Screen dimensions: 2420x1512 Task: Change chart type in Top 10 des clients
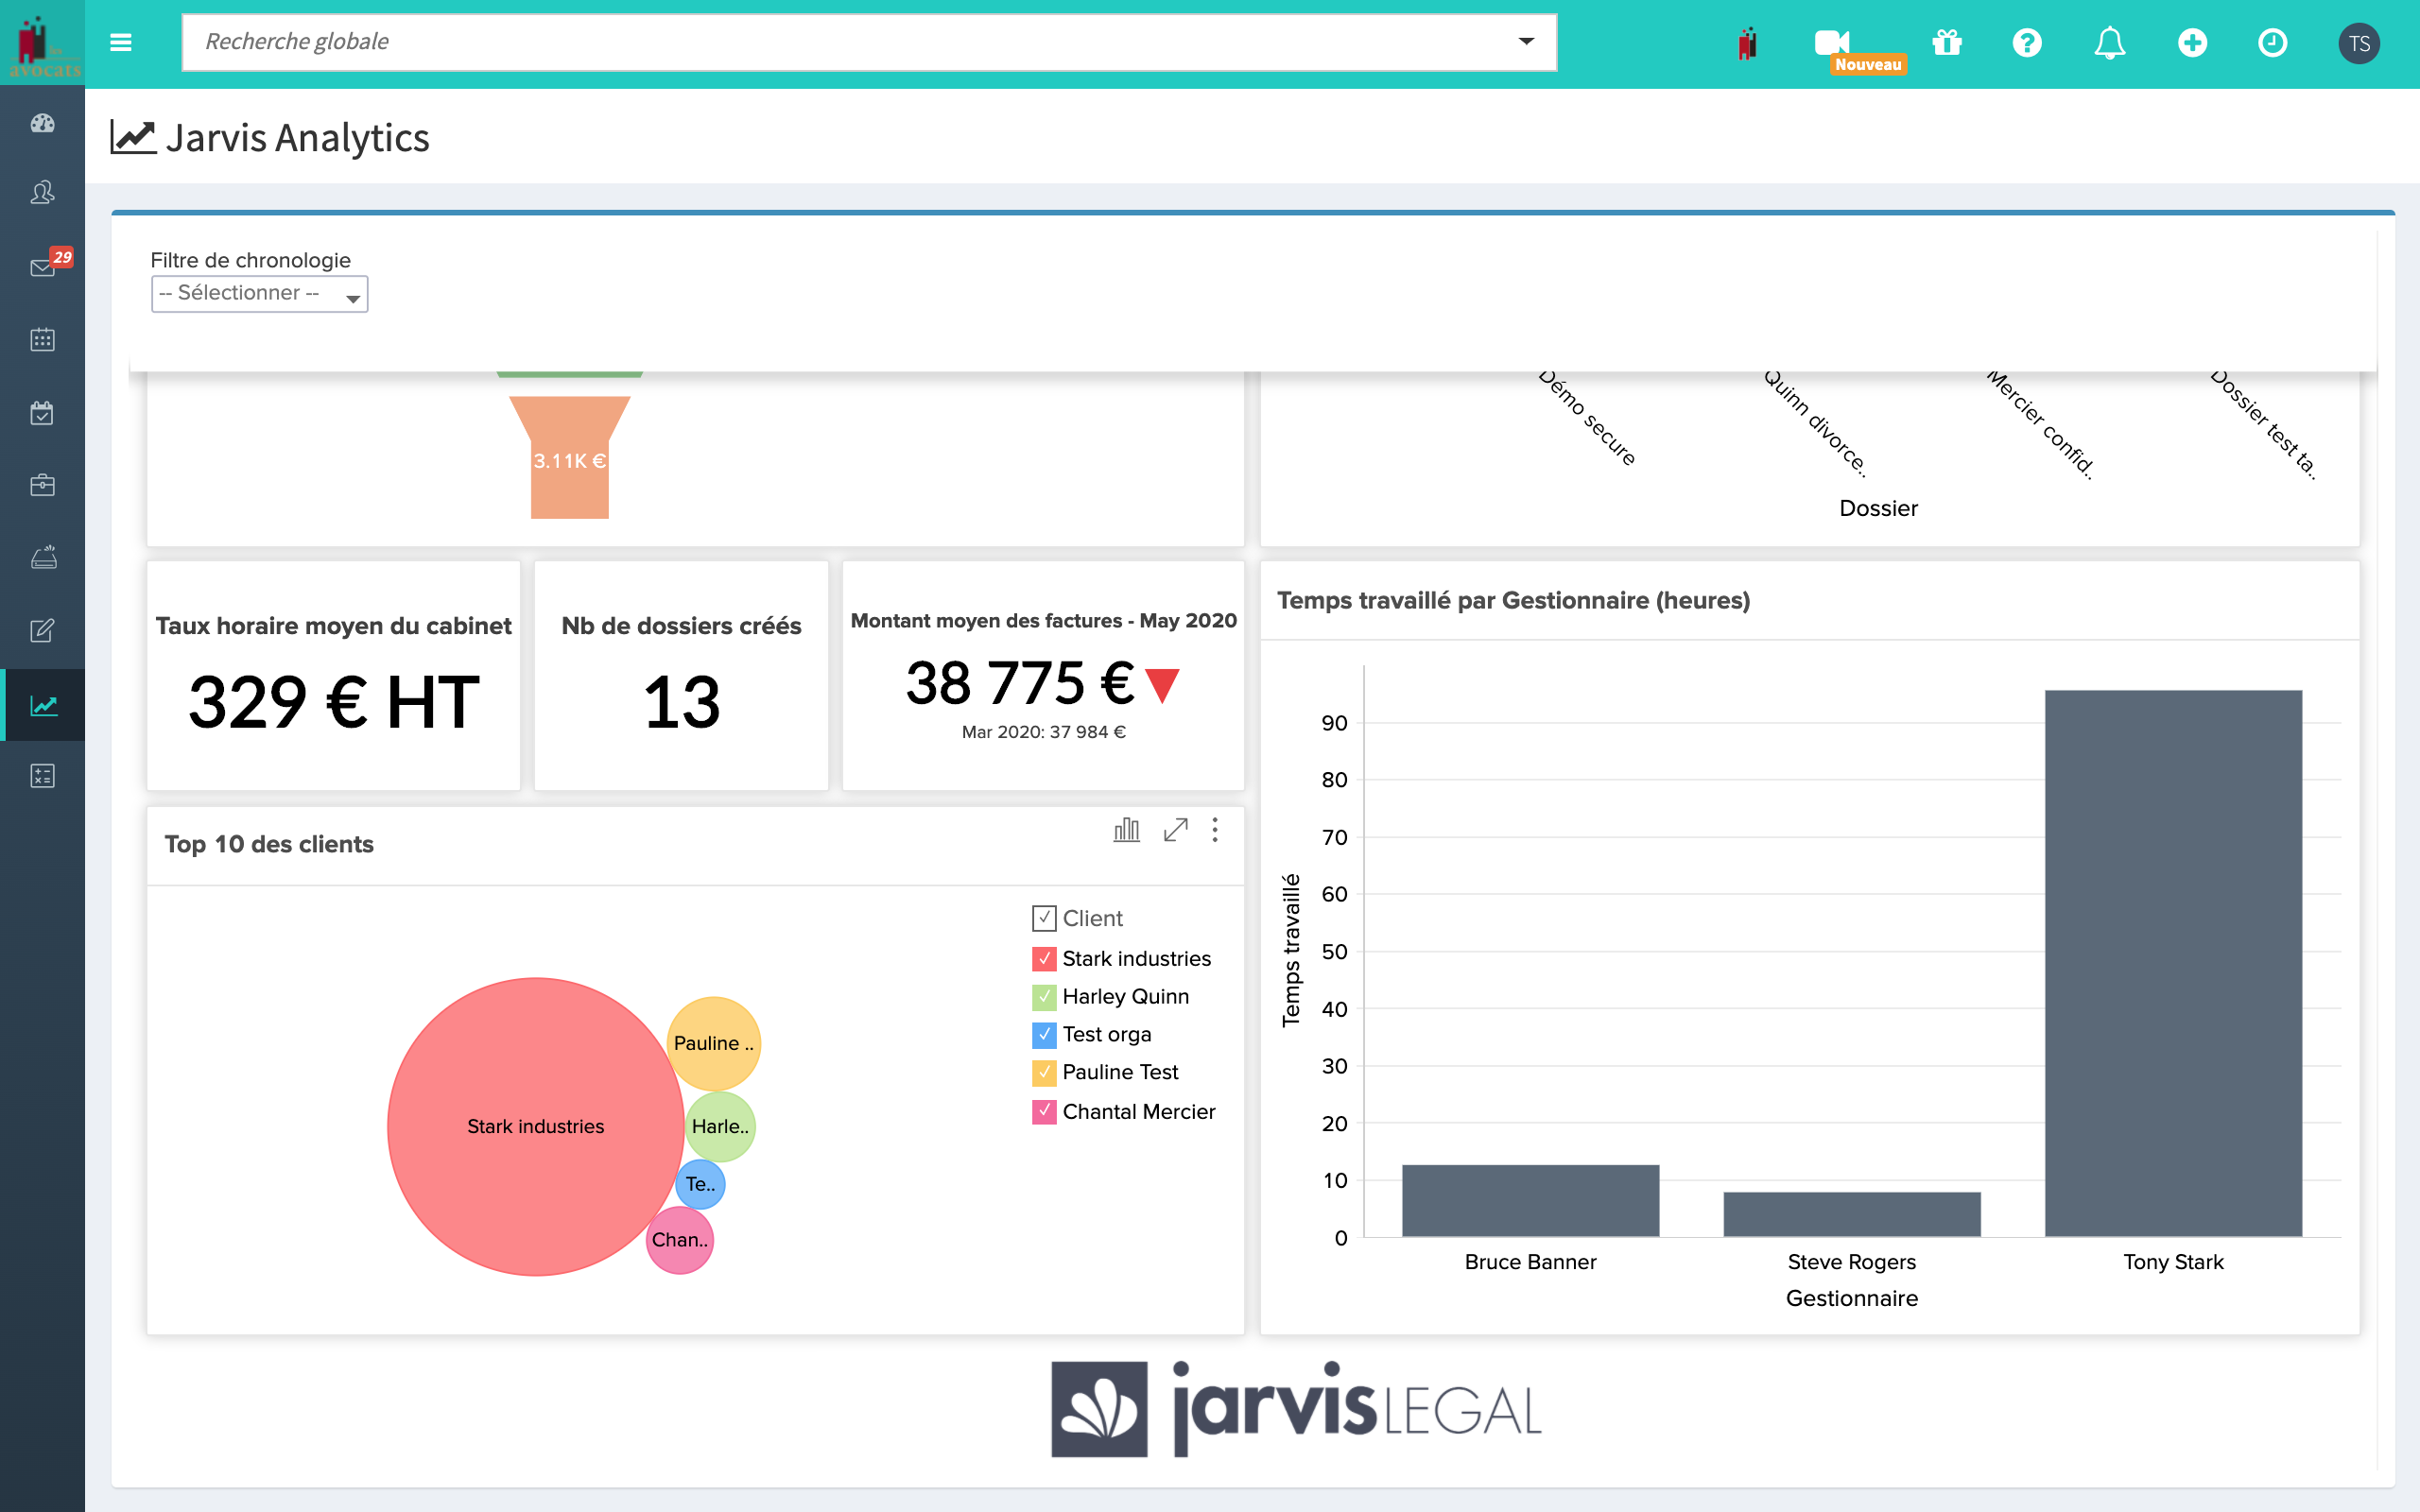1127,829
